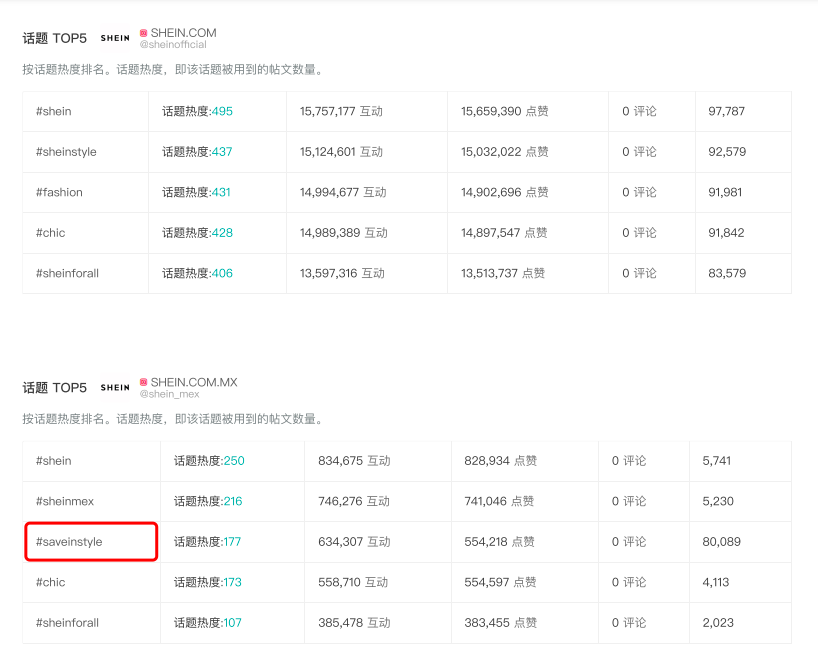Select the 15,757,177 互动 value
The height and width of the screenshot is (662, 818).
coord(341,111)
